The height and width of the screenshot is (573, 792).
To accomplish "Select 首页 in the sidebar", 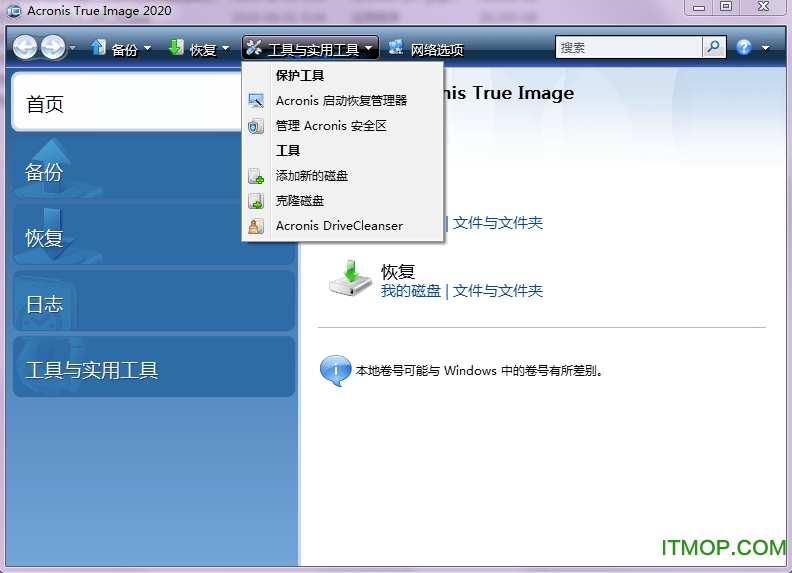I will 126,103.
